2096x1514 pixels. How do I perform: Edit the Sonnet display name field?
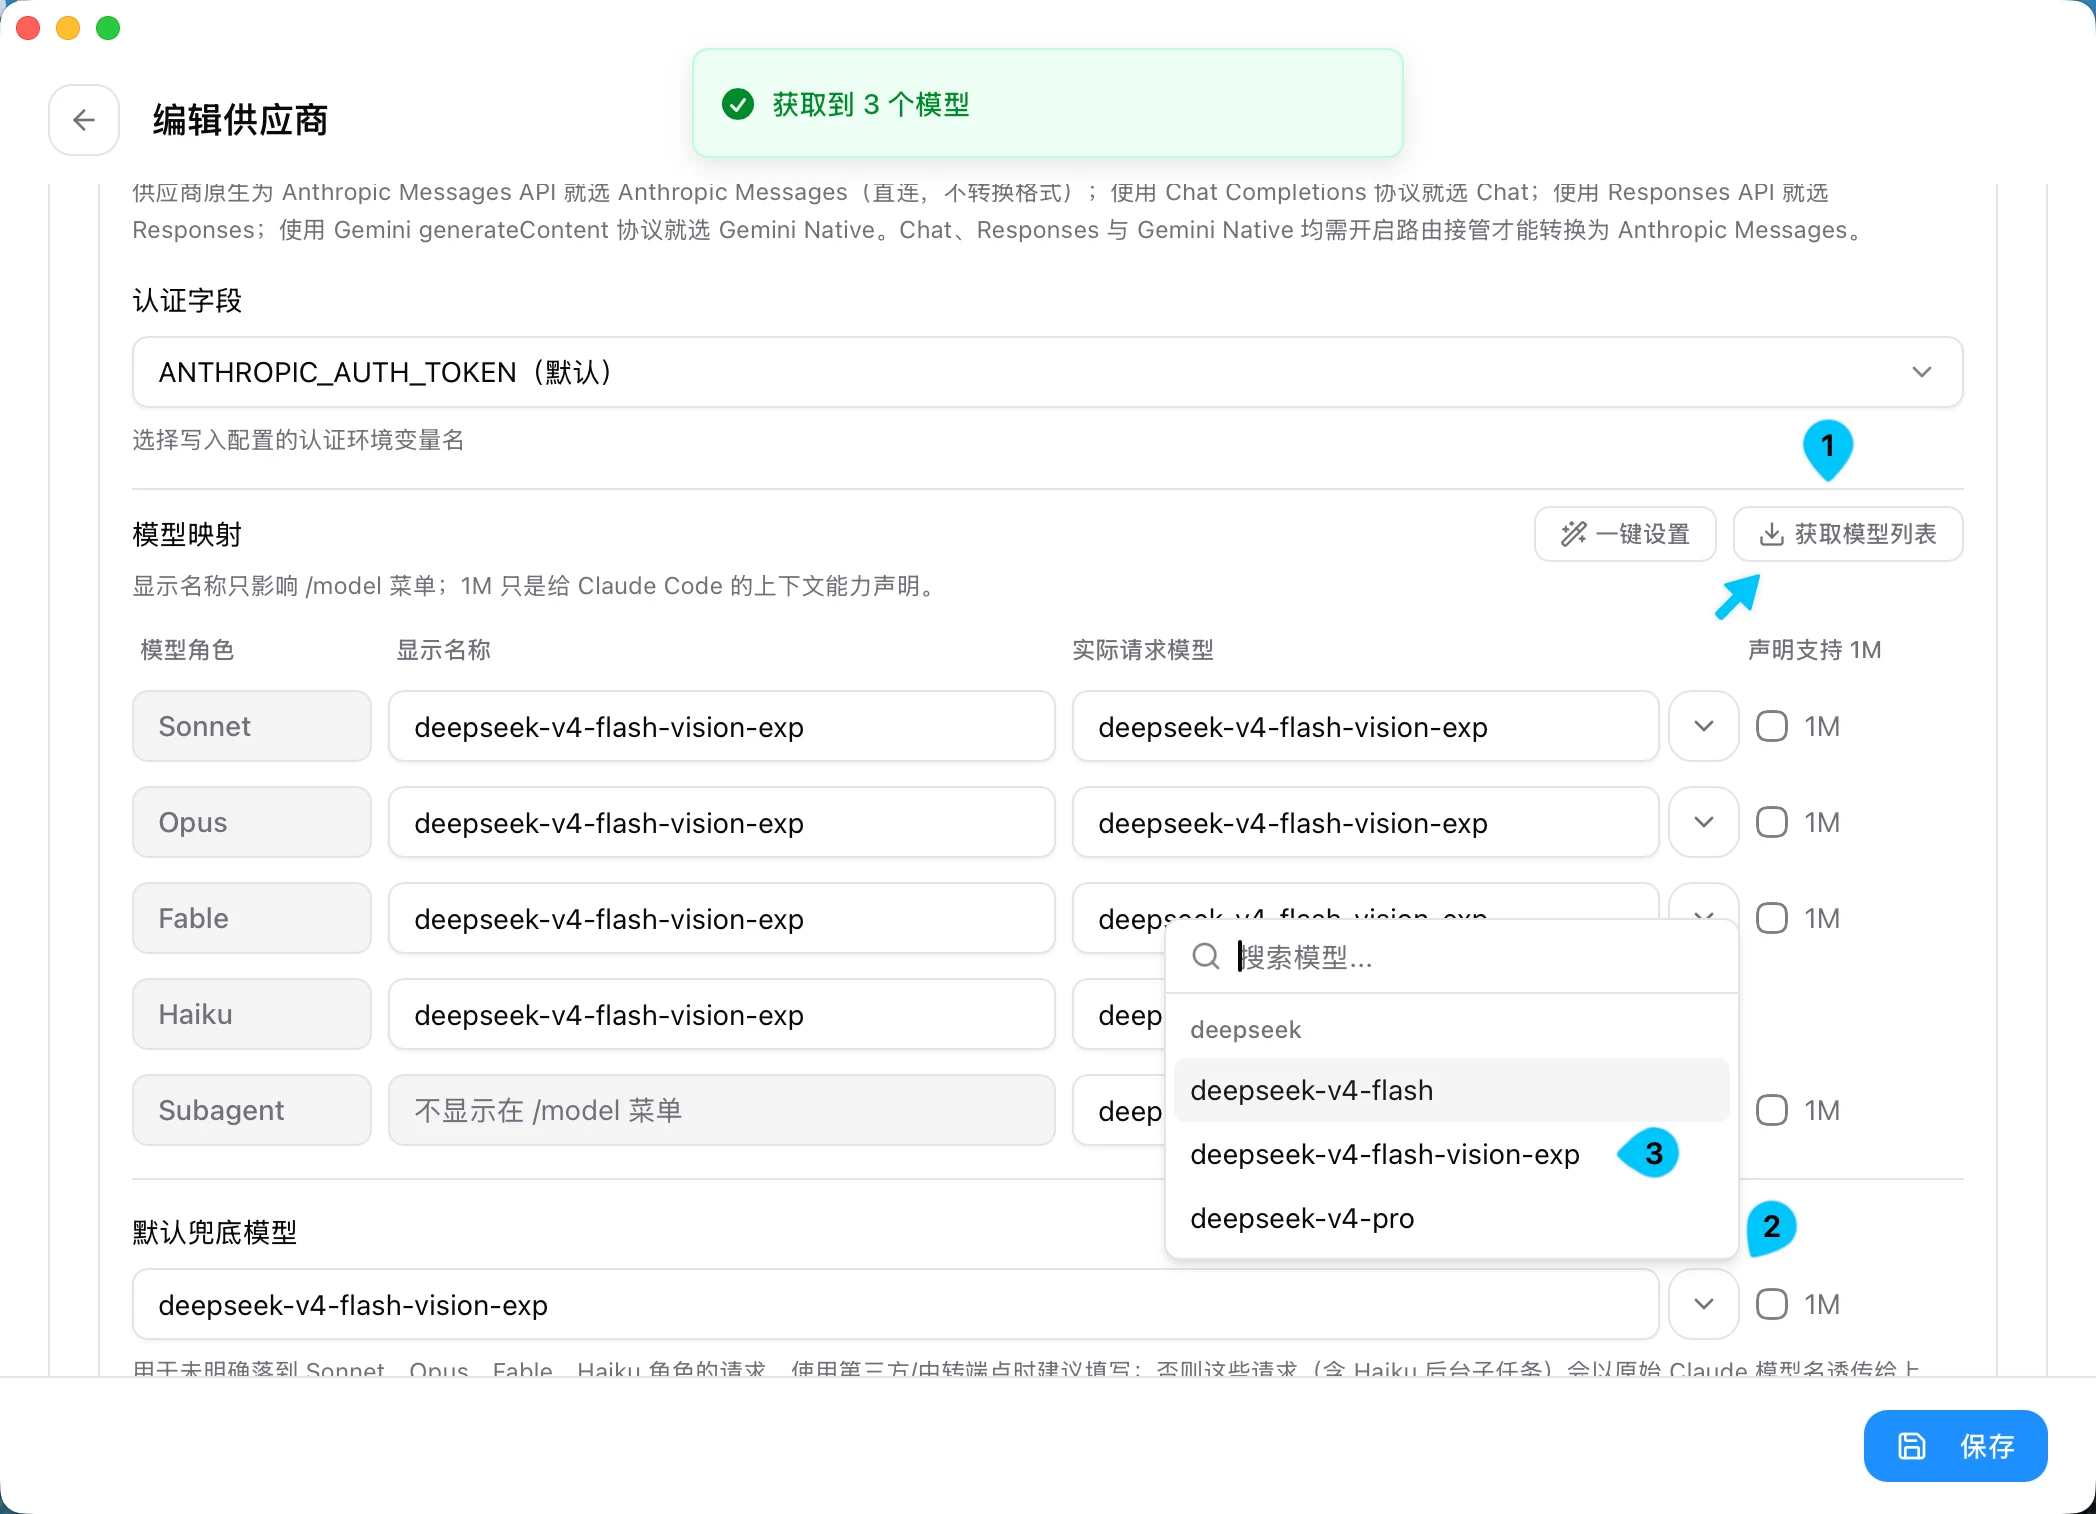tap(721, 726)
